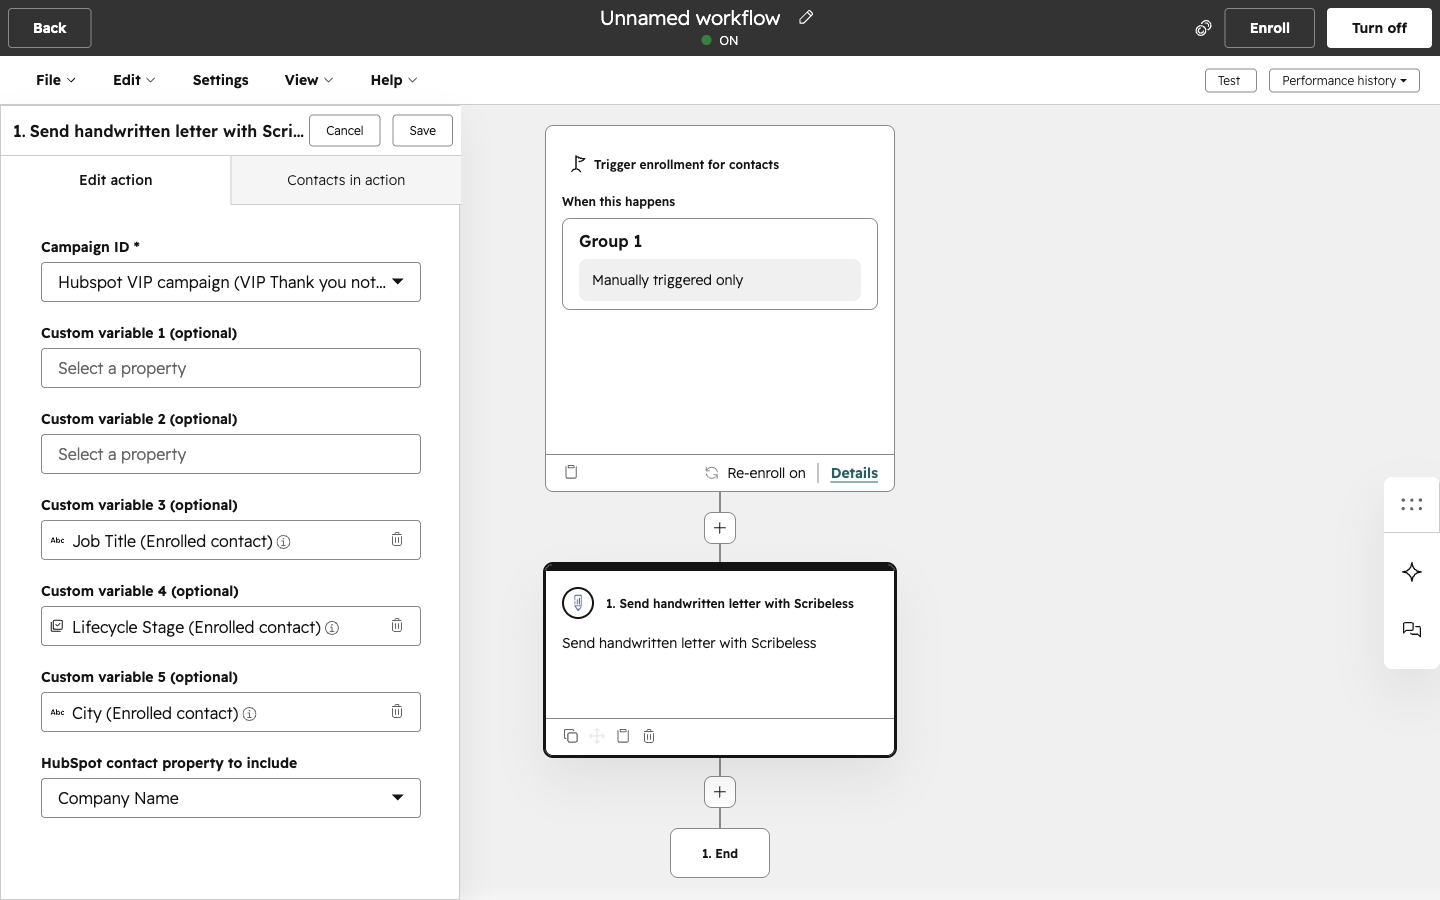The height and width of the screenshot is (900, 1440).
Task: Open Campaign ID dropdown
Action: 231,282
